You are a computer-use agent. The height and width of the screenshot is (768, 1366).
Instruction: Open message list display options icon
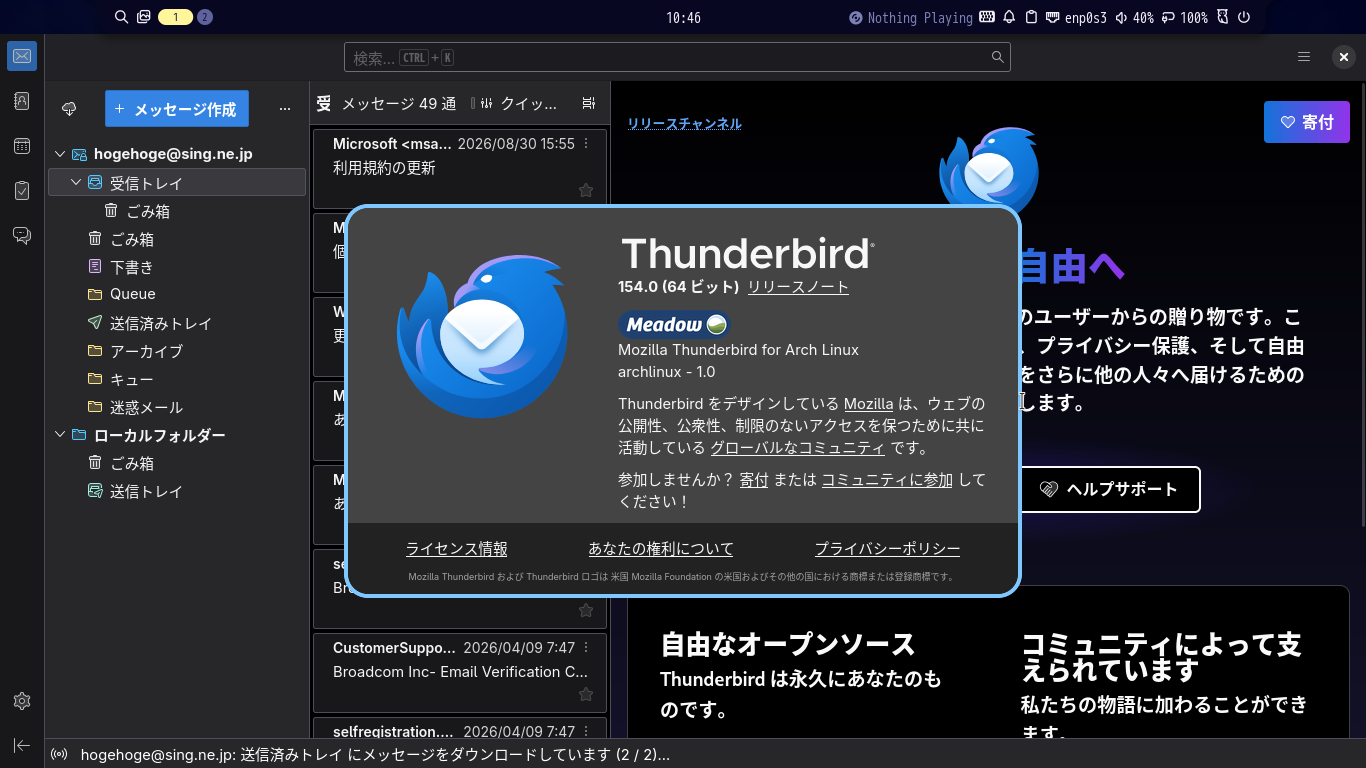point(588,103)
